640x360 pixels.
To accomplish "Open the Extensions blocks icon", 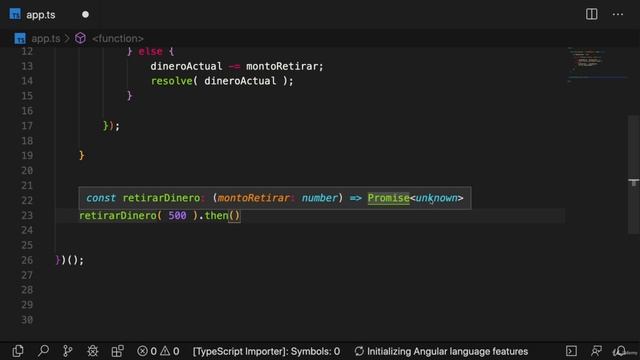I will (118, 351).
